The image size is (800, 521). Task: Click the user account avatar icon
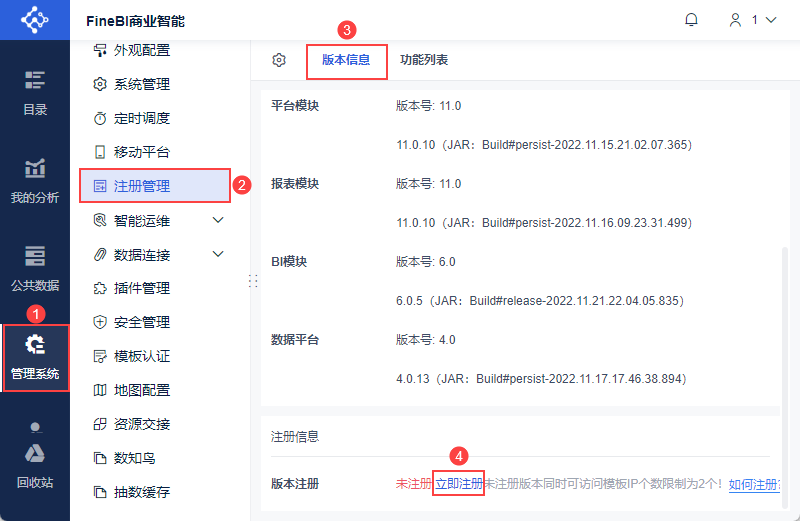pyautogui.click(x=735, y=20)
